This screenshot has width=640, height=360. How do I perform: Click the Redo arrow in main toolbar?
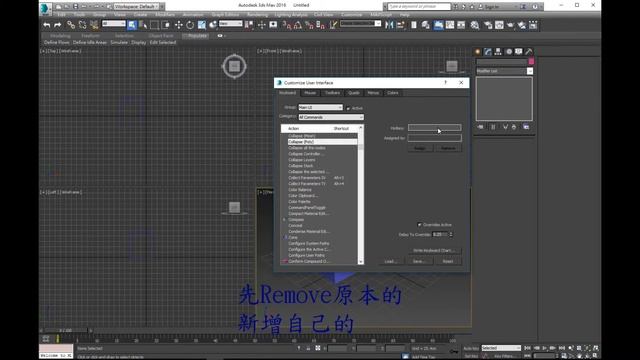[x=58, y=25]
